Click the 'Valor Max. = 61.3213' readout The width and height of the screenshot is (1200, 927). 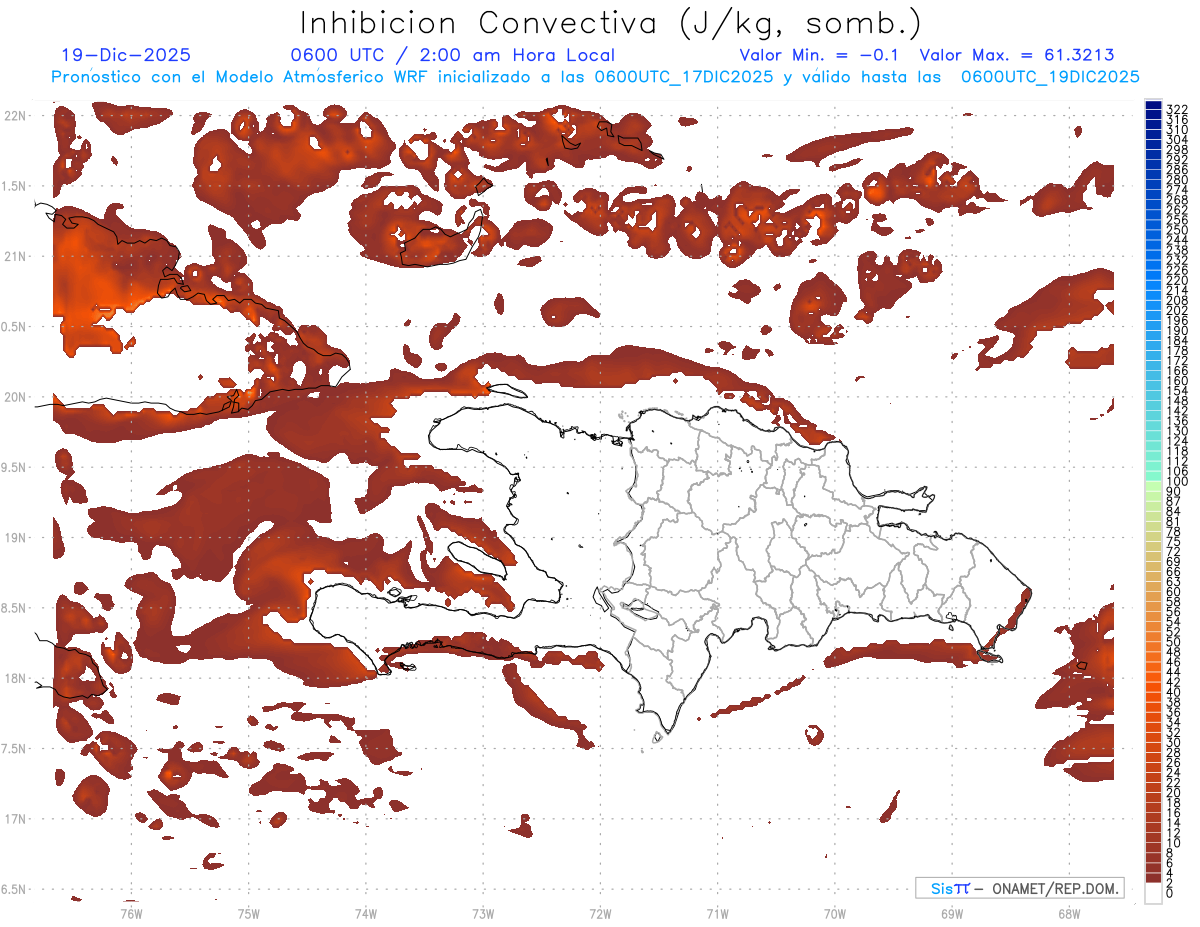(1016, 55)
